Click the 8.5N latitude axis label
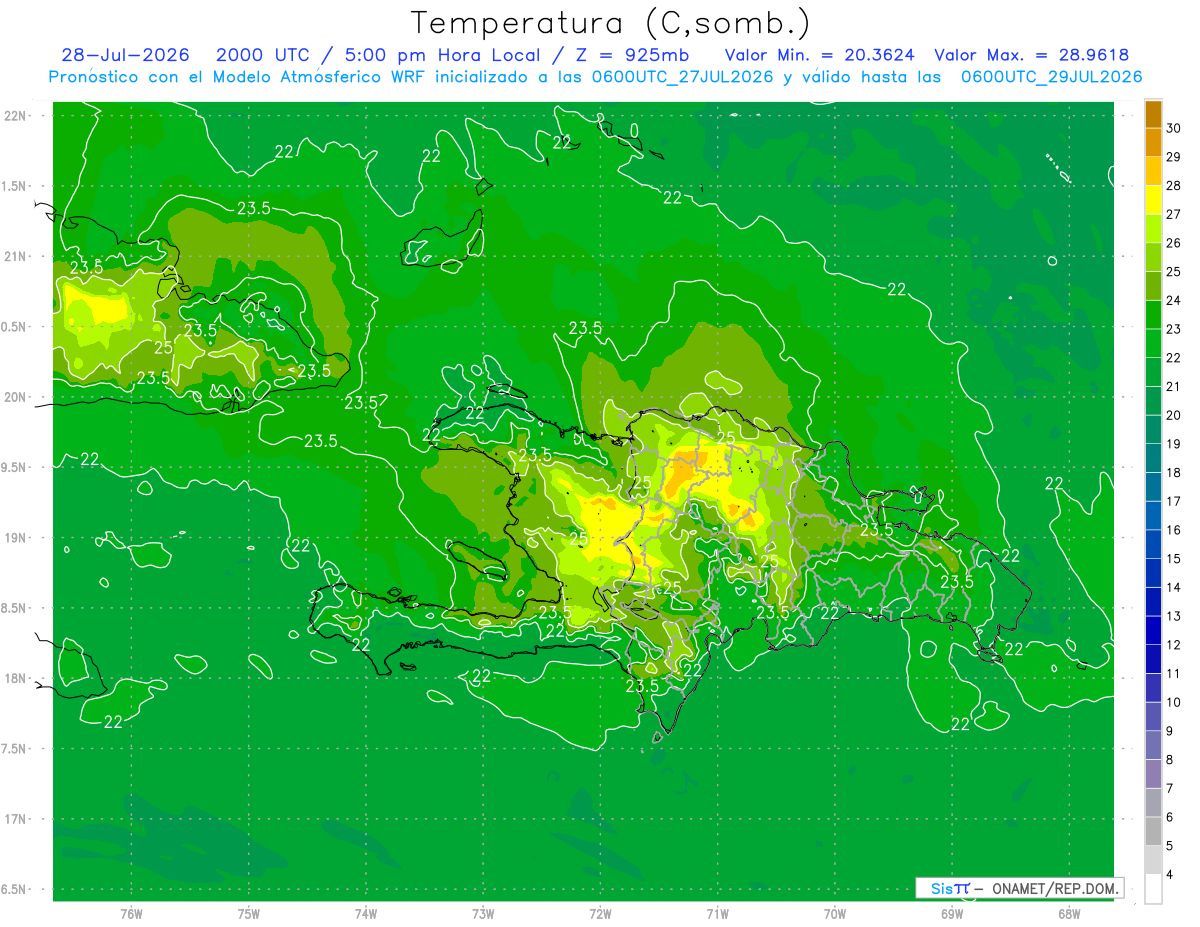This screenshot has width=1200, height=927. coord(15,608)
